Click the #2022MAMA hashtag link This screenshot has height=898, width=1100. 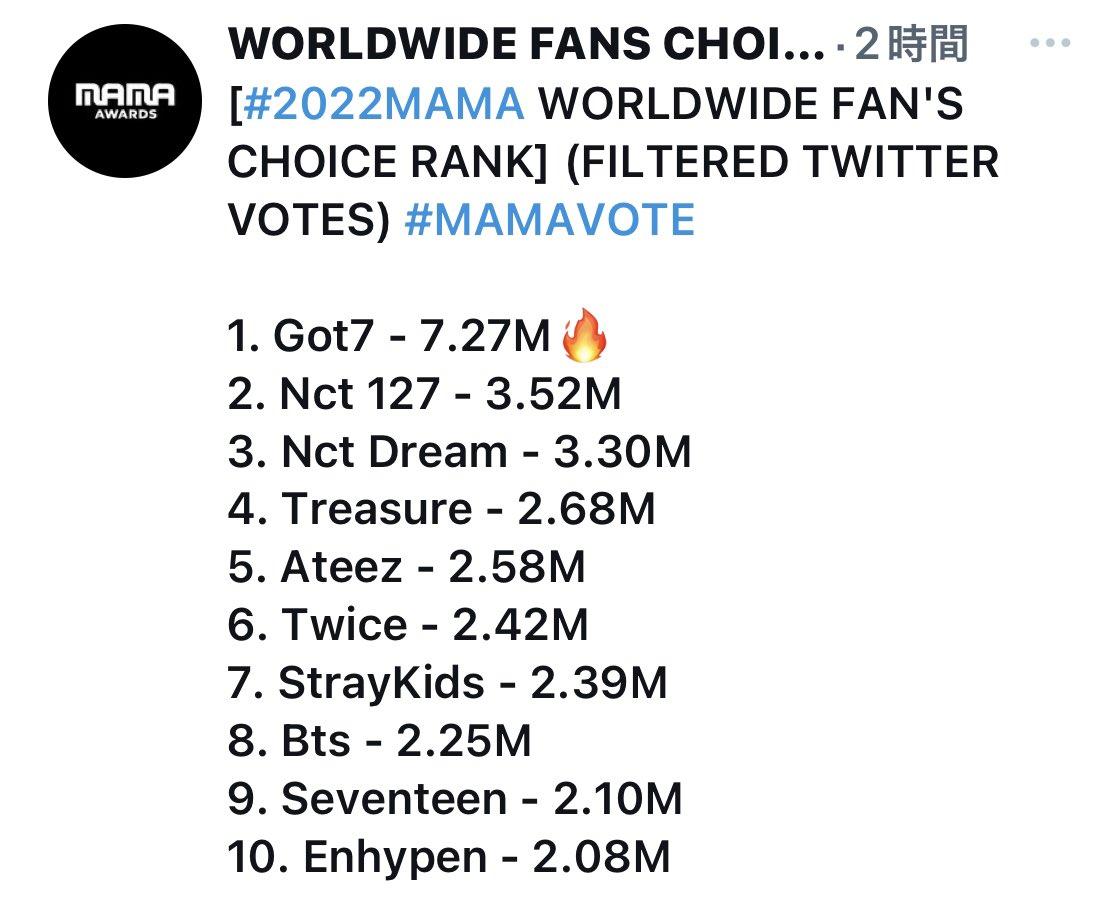click(384, 104)
